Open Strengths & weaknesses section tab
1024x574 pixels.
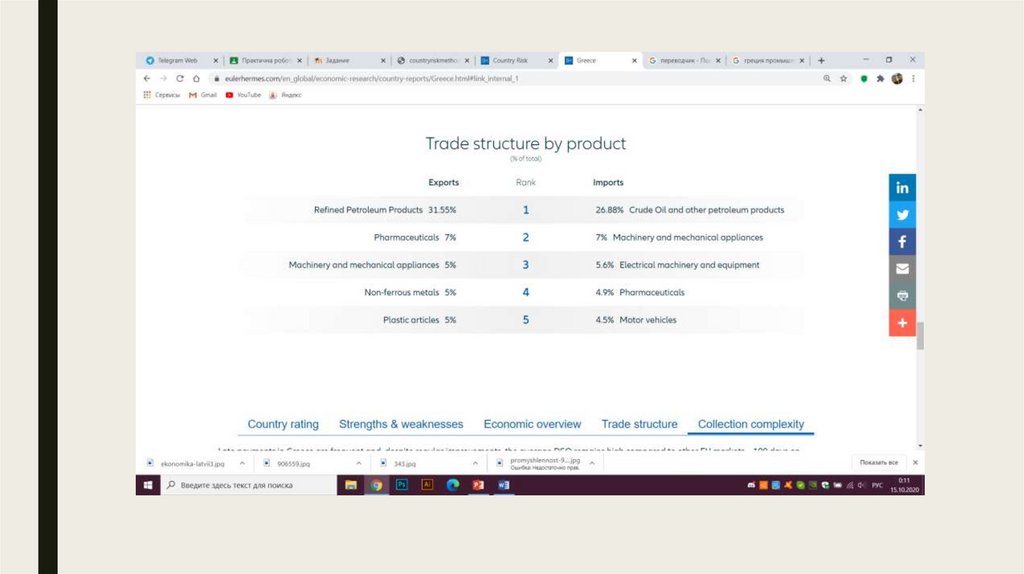click(401, 424)
